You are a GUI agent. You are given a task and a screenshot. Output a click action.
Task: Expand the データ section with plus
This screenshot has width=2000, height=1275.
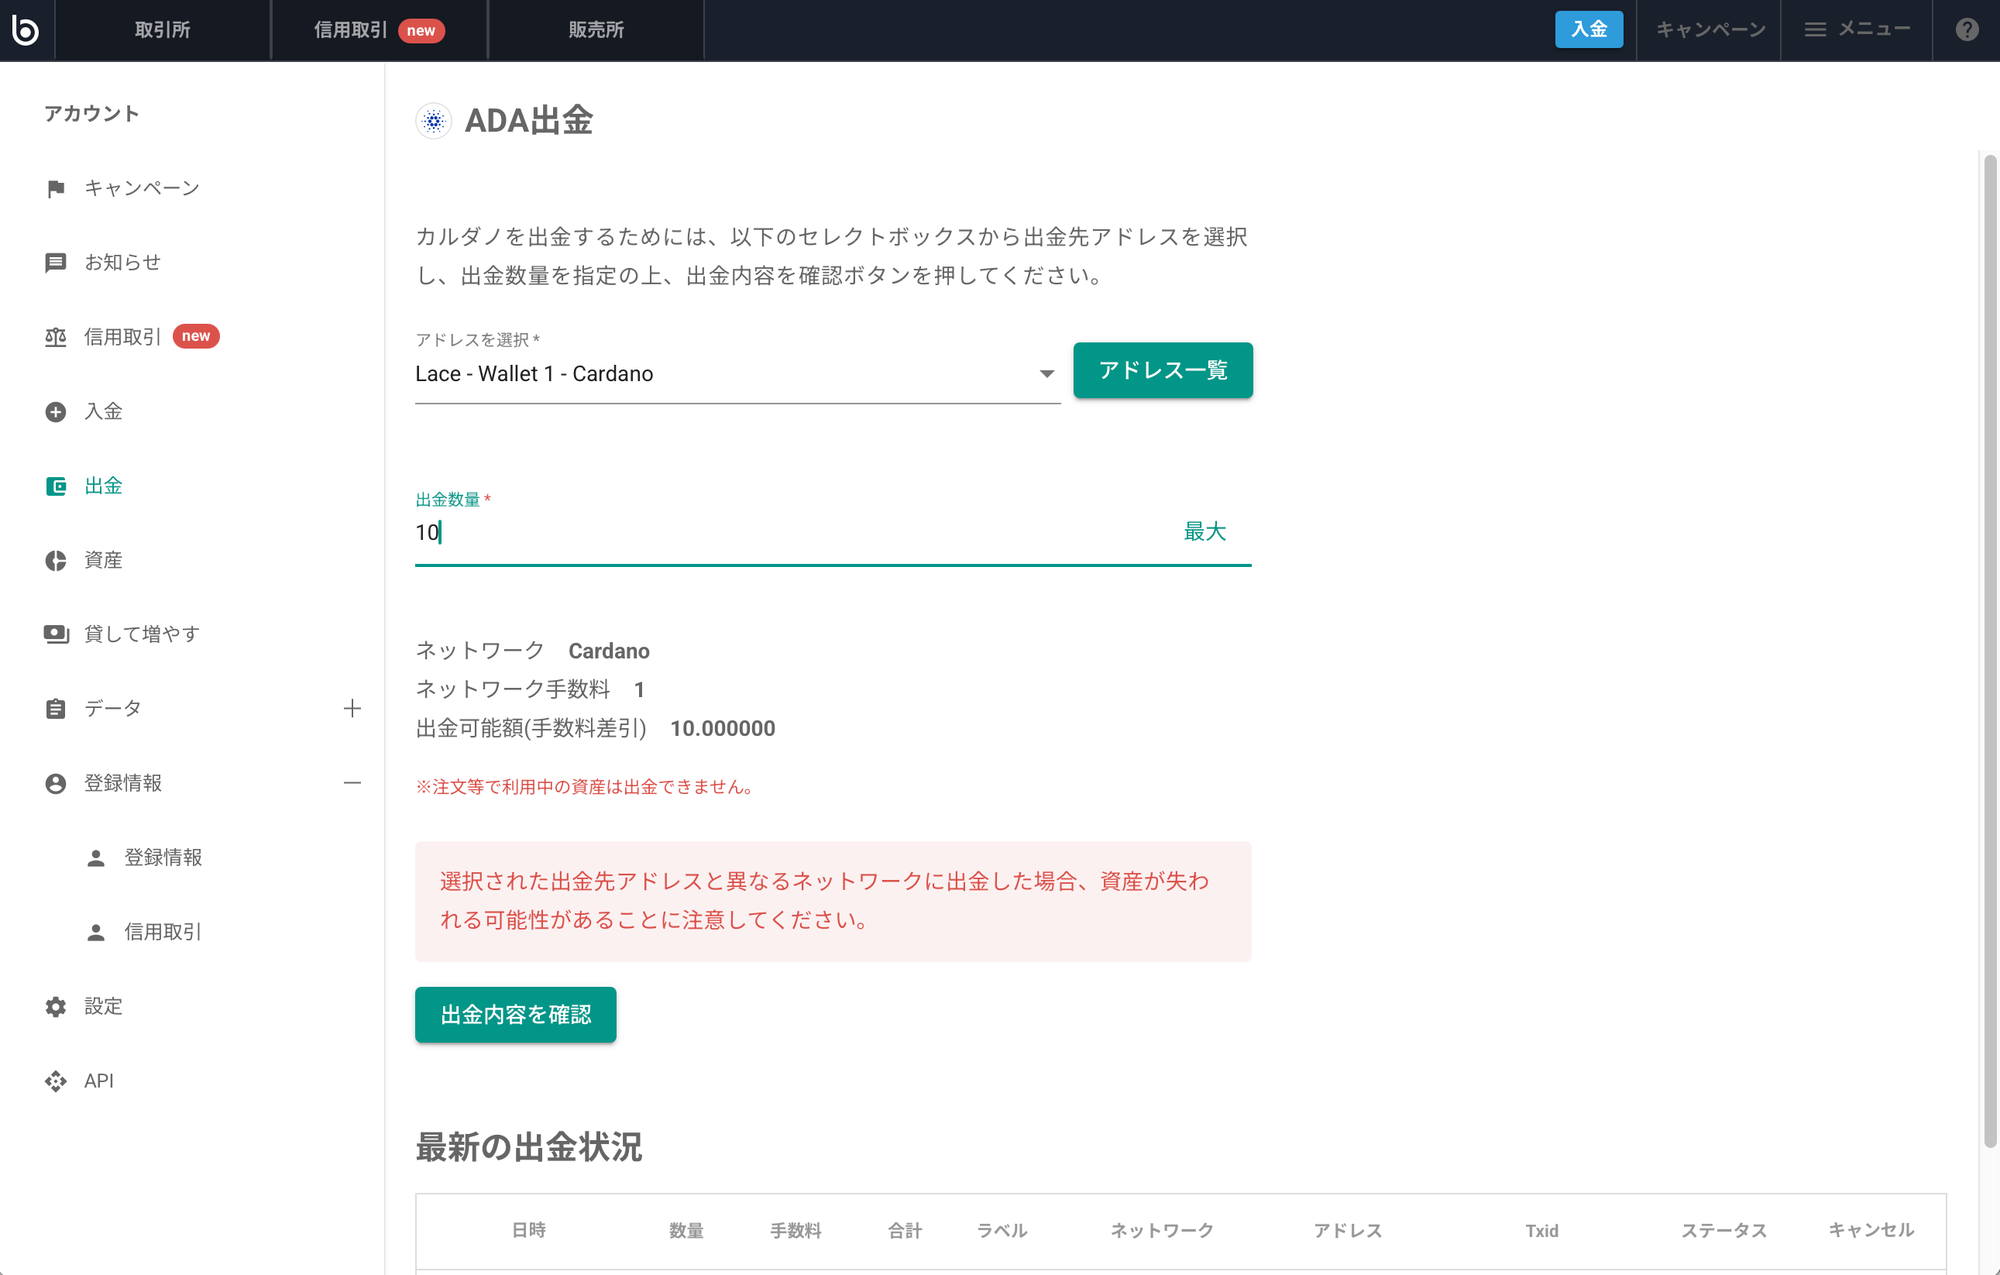click(x=352, y=709)
